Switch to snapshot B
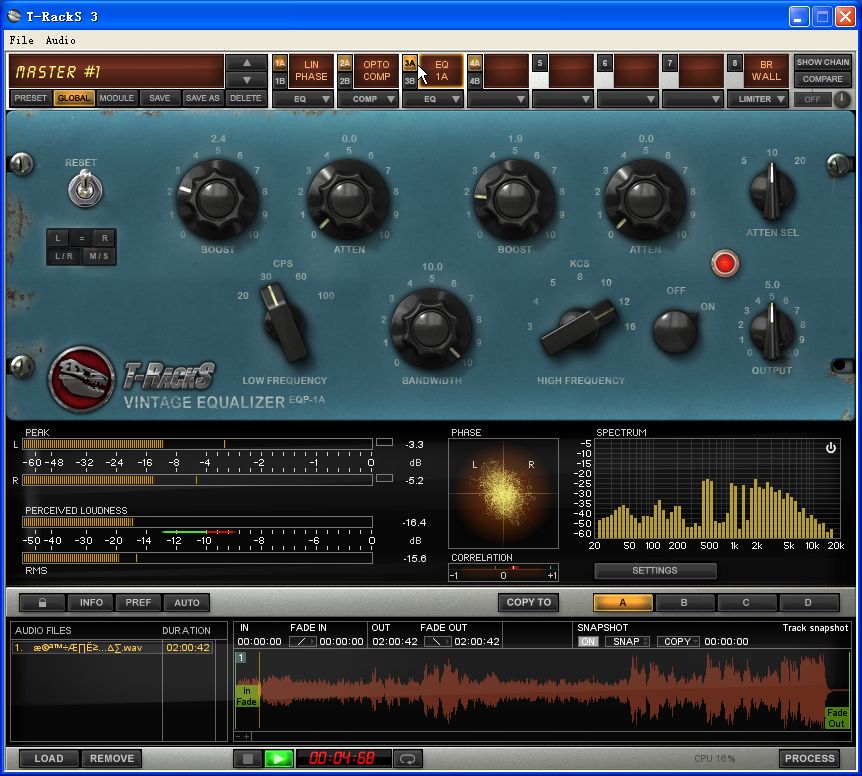 [x=684, y=602]
